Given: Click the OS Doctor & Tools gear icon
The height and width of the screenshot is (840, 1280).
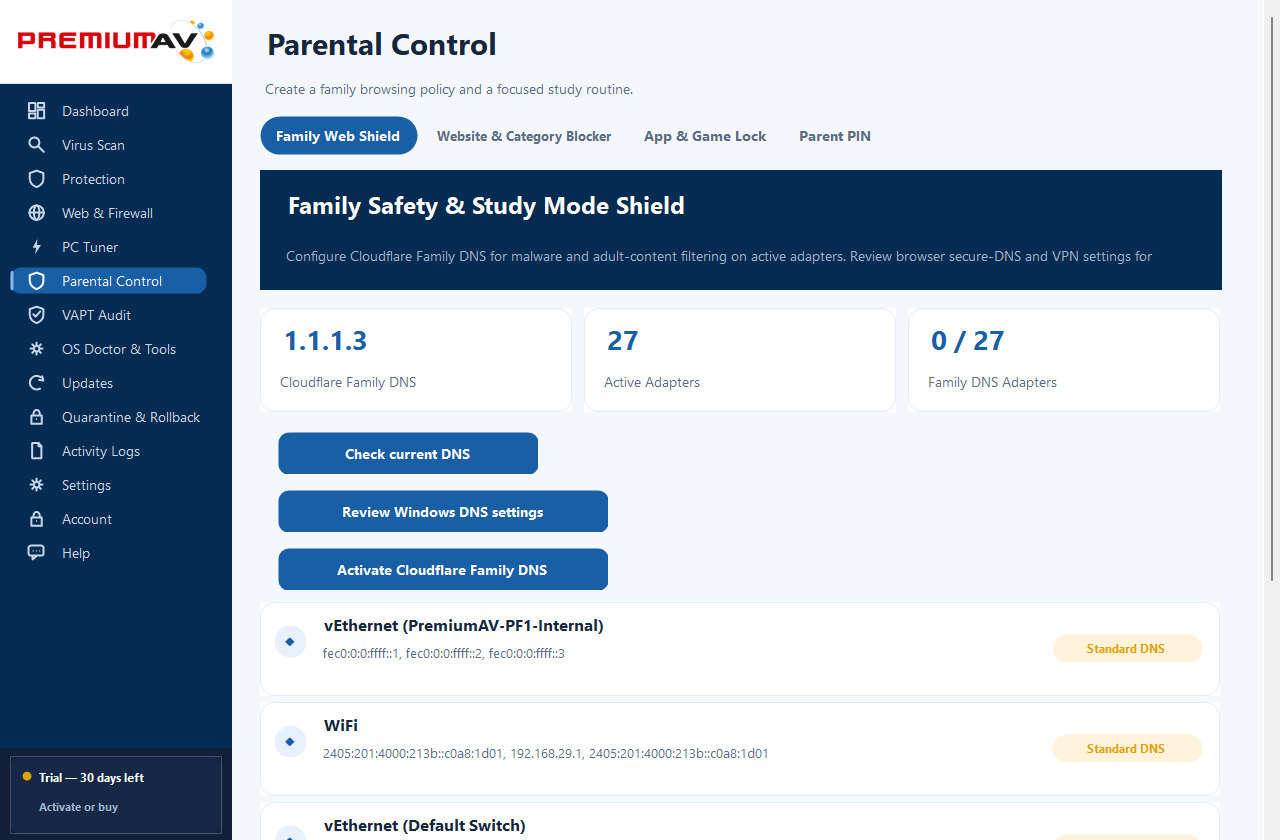Looking at the screenshot, I should (x=37, y=349).
